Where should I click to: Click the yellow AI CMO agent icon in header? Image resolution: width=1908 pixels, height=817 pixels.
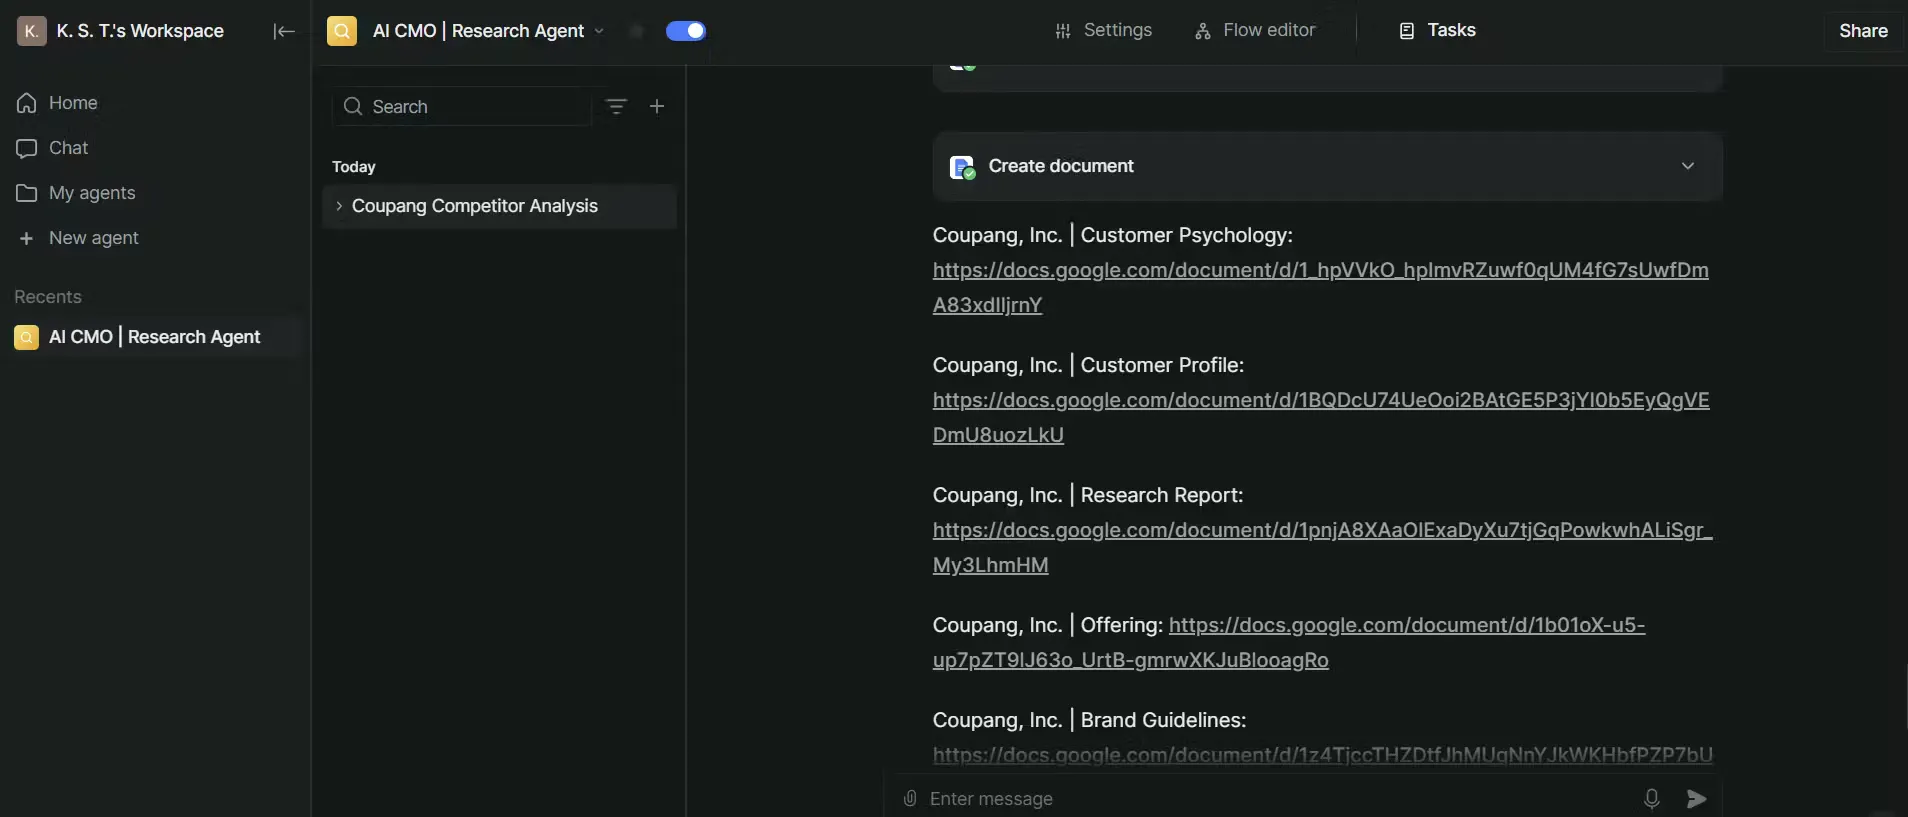[342, 31]
